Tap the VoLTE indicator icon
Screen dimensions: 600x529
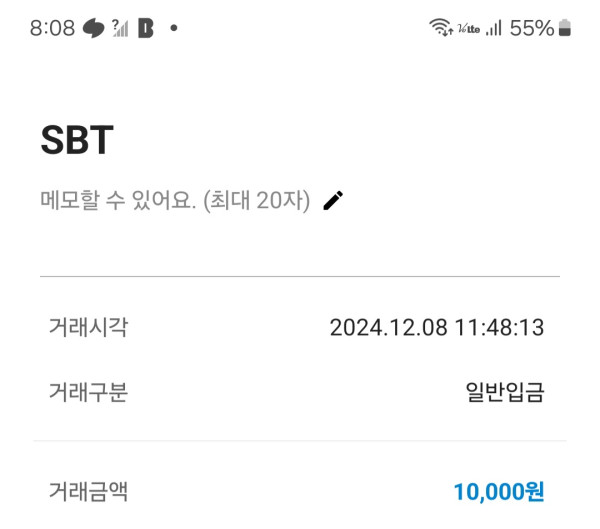click(468, 29)
